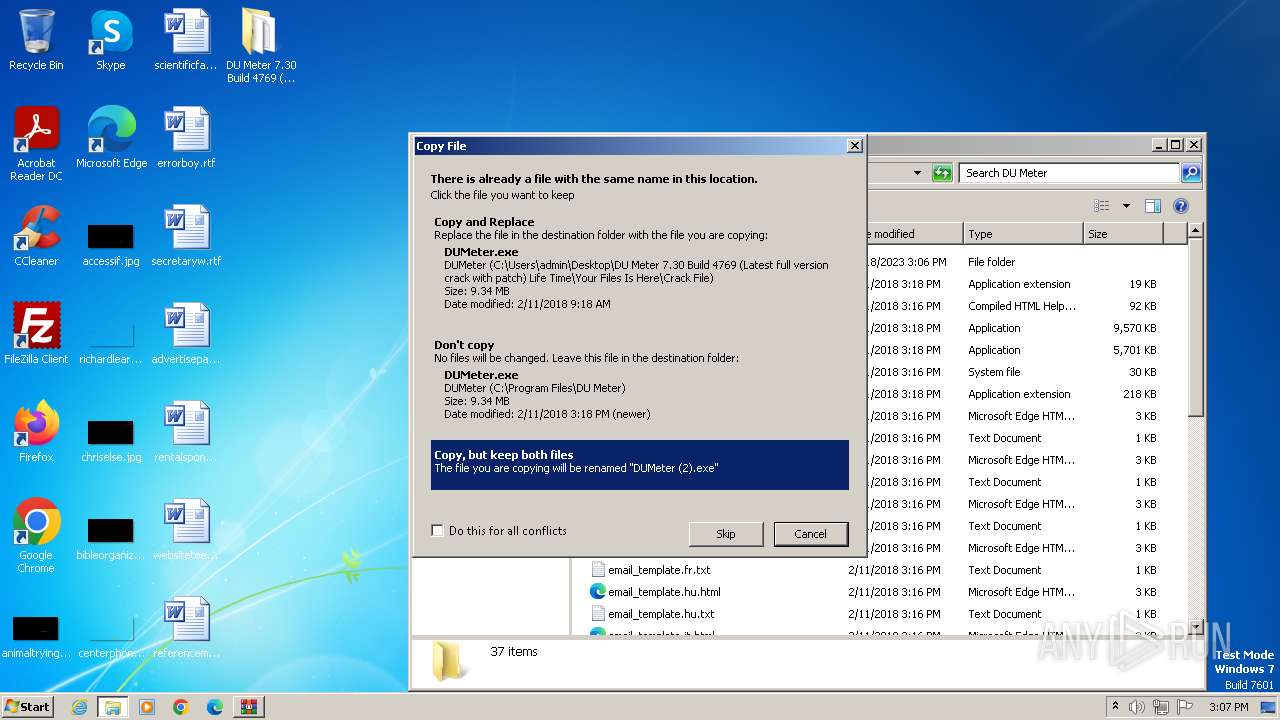Viewport: 1280px width, 720px height.
Task: Sort by the Size column header
Action: point(1123,234)
